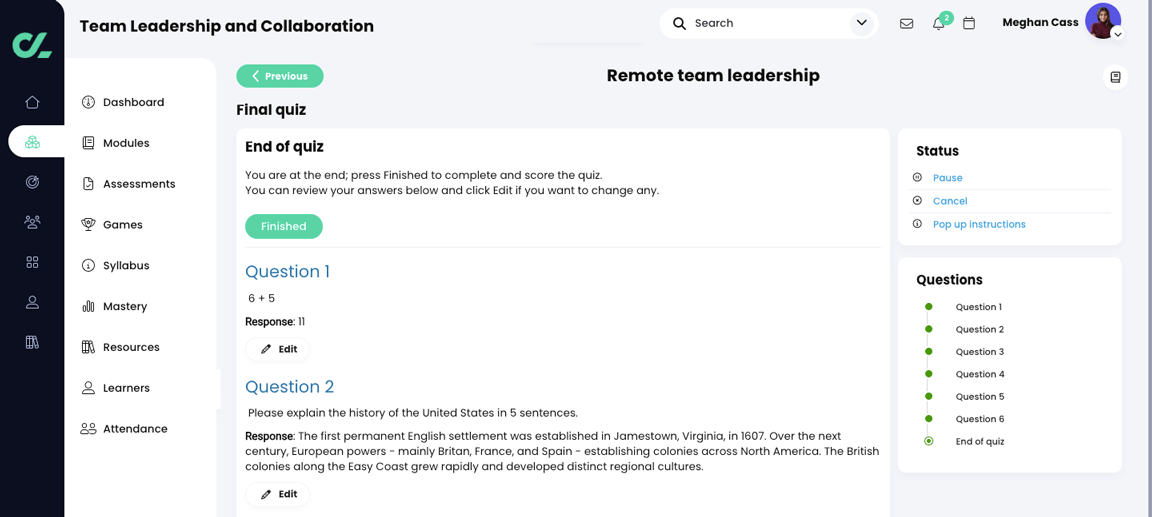Screen dimensions: 1152x517
Task: Open the mail envelope icon
Action: coord(906,23)
